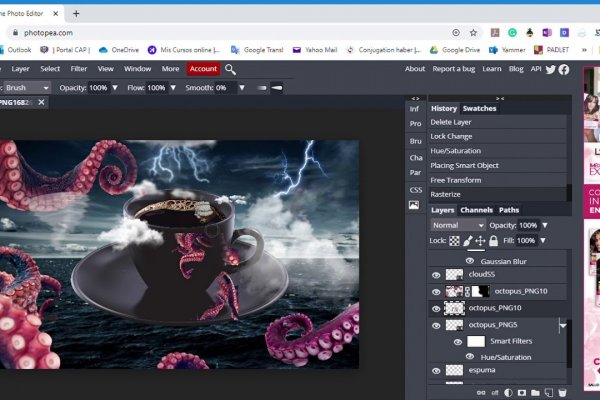Expand the layer Opacity dropdown arrow
The width and height of the screenshot is (600, 400).
[543, 226]
